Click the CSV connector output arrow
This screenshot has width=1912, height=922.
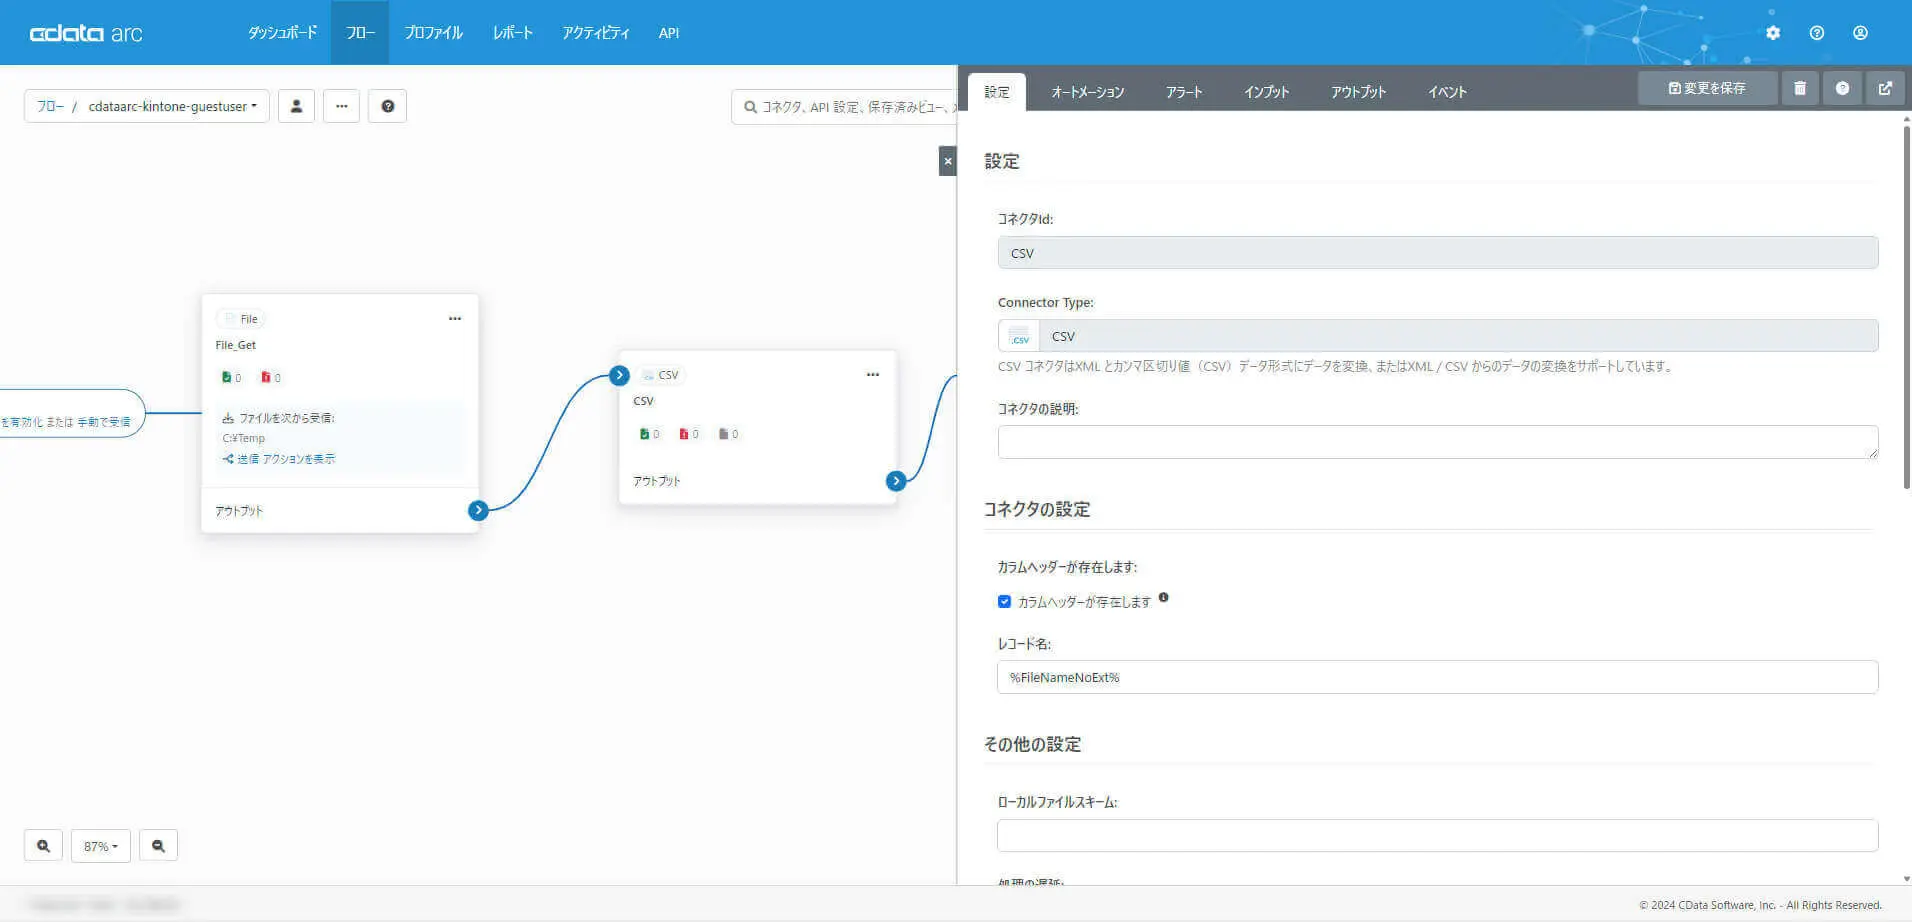[x=896, y=481]
